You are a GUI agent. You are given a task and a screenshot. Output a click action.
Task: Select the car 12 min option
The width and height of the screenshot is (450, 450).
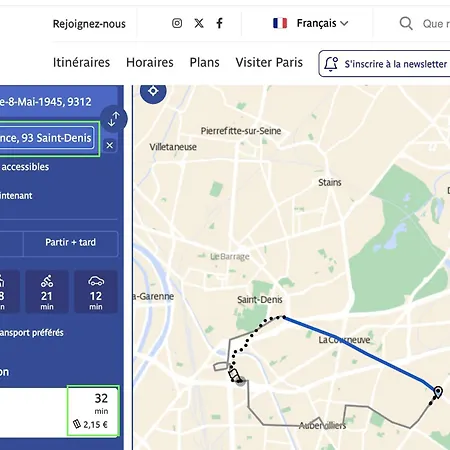pyautogui.click(x=96, y=292)
